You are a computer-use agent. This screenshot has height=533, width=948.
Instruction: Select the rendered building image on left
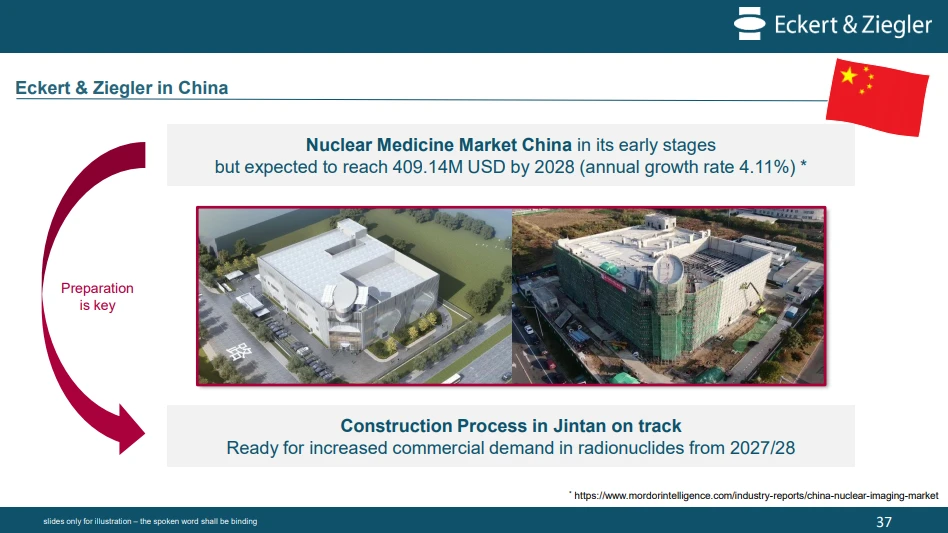[355, 296]
